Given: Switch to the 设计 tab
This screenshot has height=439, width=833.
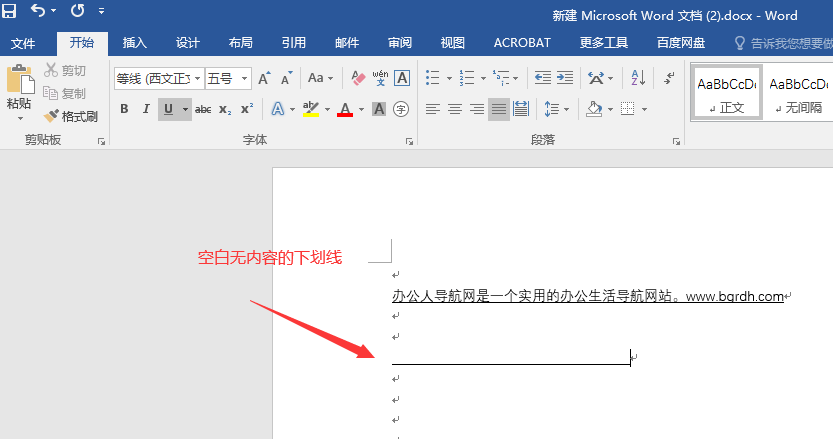Looking at the screenshot, I should (188, 43).
